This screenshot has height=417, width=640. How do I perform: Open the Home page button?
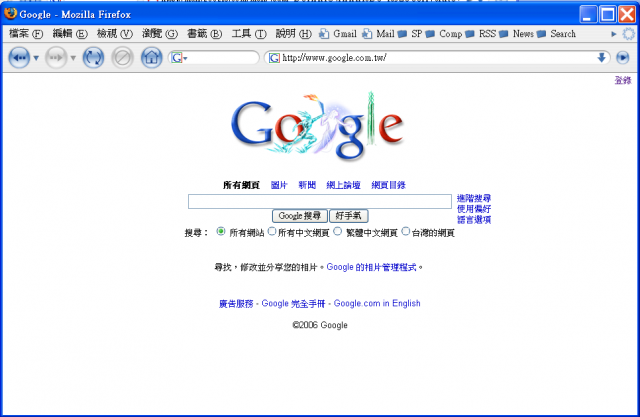(151, 58)
